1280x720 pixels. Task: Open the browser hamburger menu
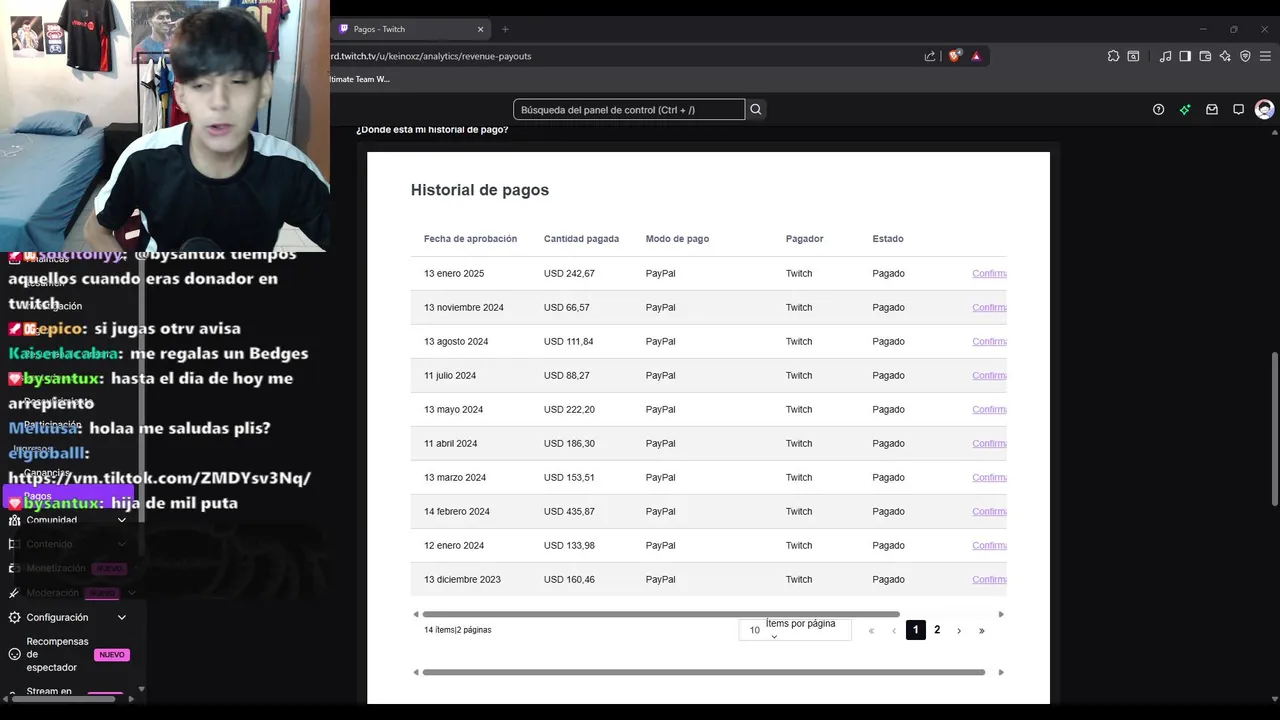tap(1265, 56)
